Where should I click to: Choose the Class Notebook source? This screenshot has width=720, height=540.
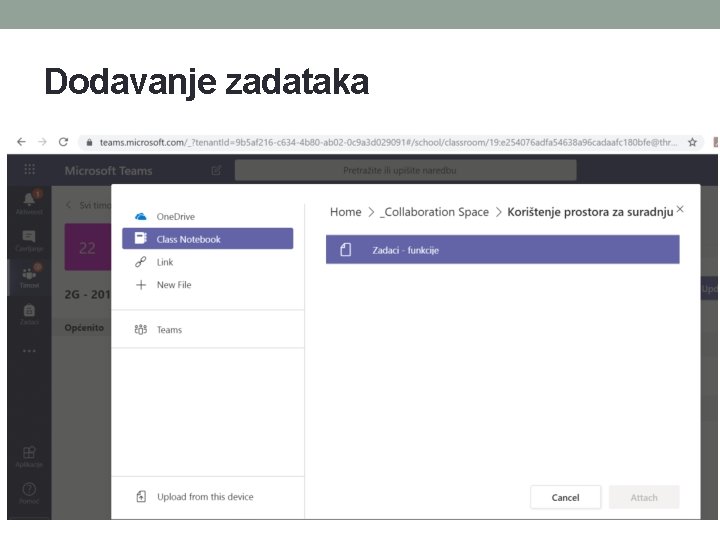208,239
